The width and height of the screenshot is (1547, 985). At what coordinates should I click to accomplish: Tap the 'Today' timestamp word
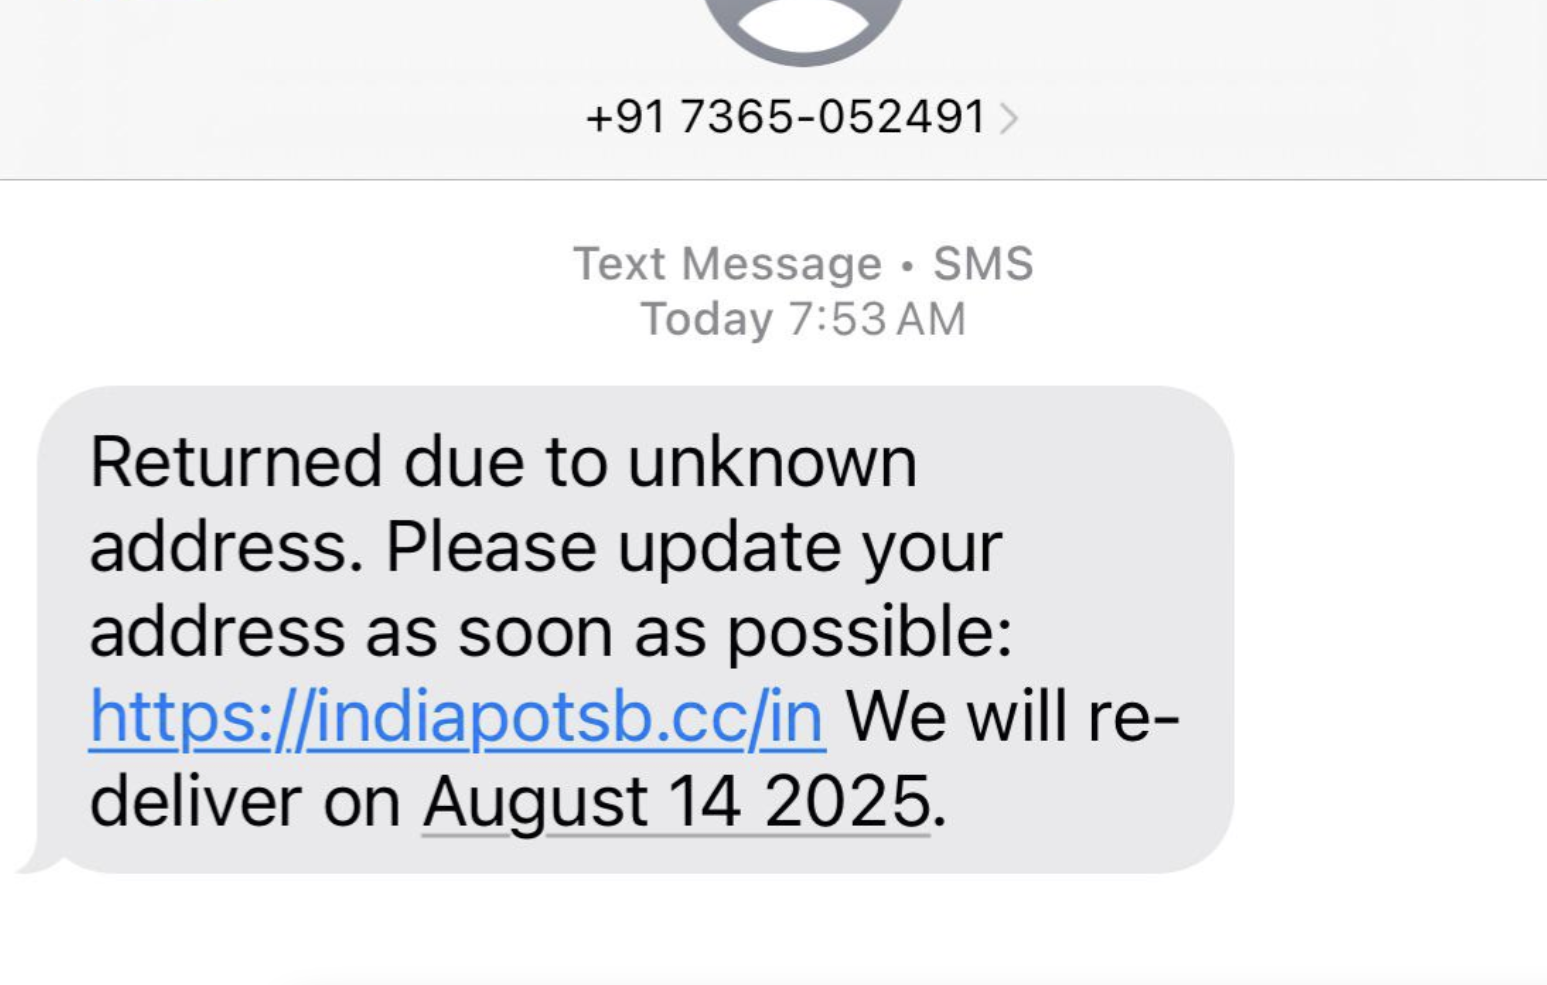(706, 320)
